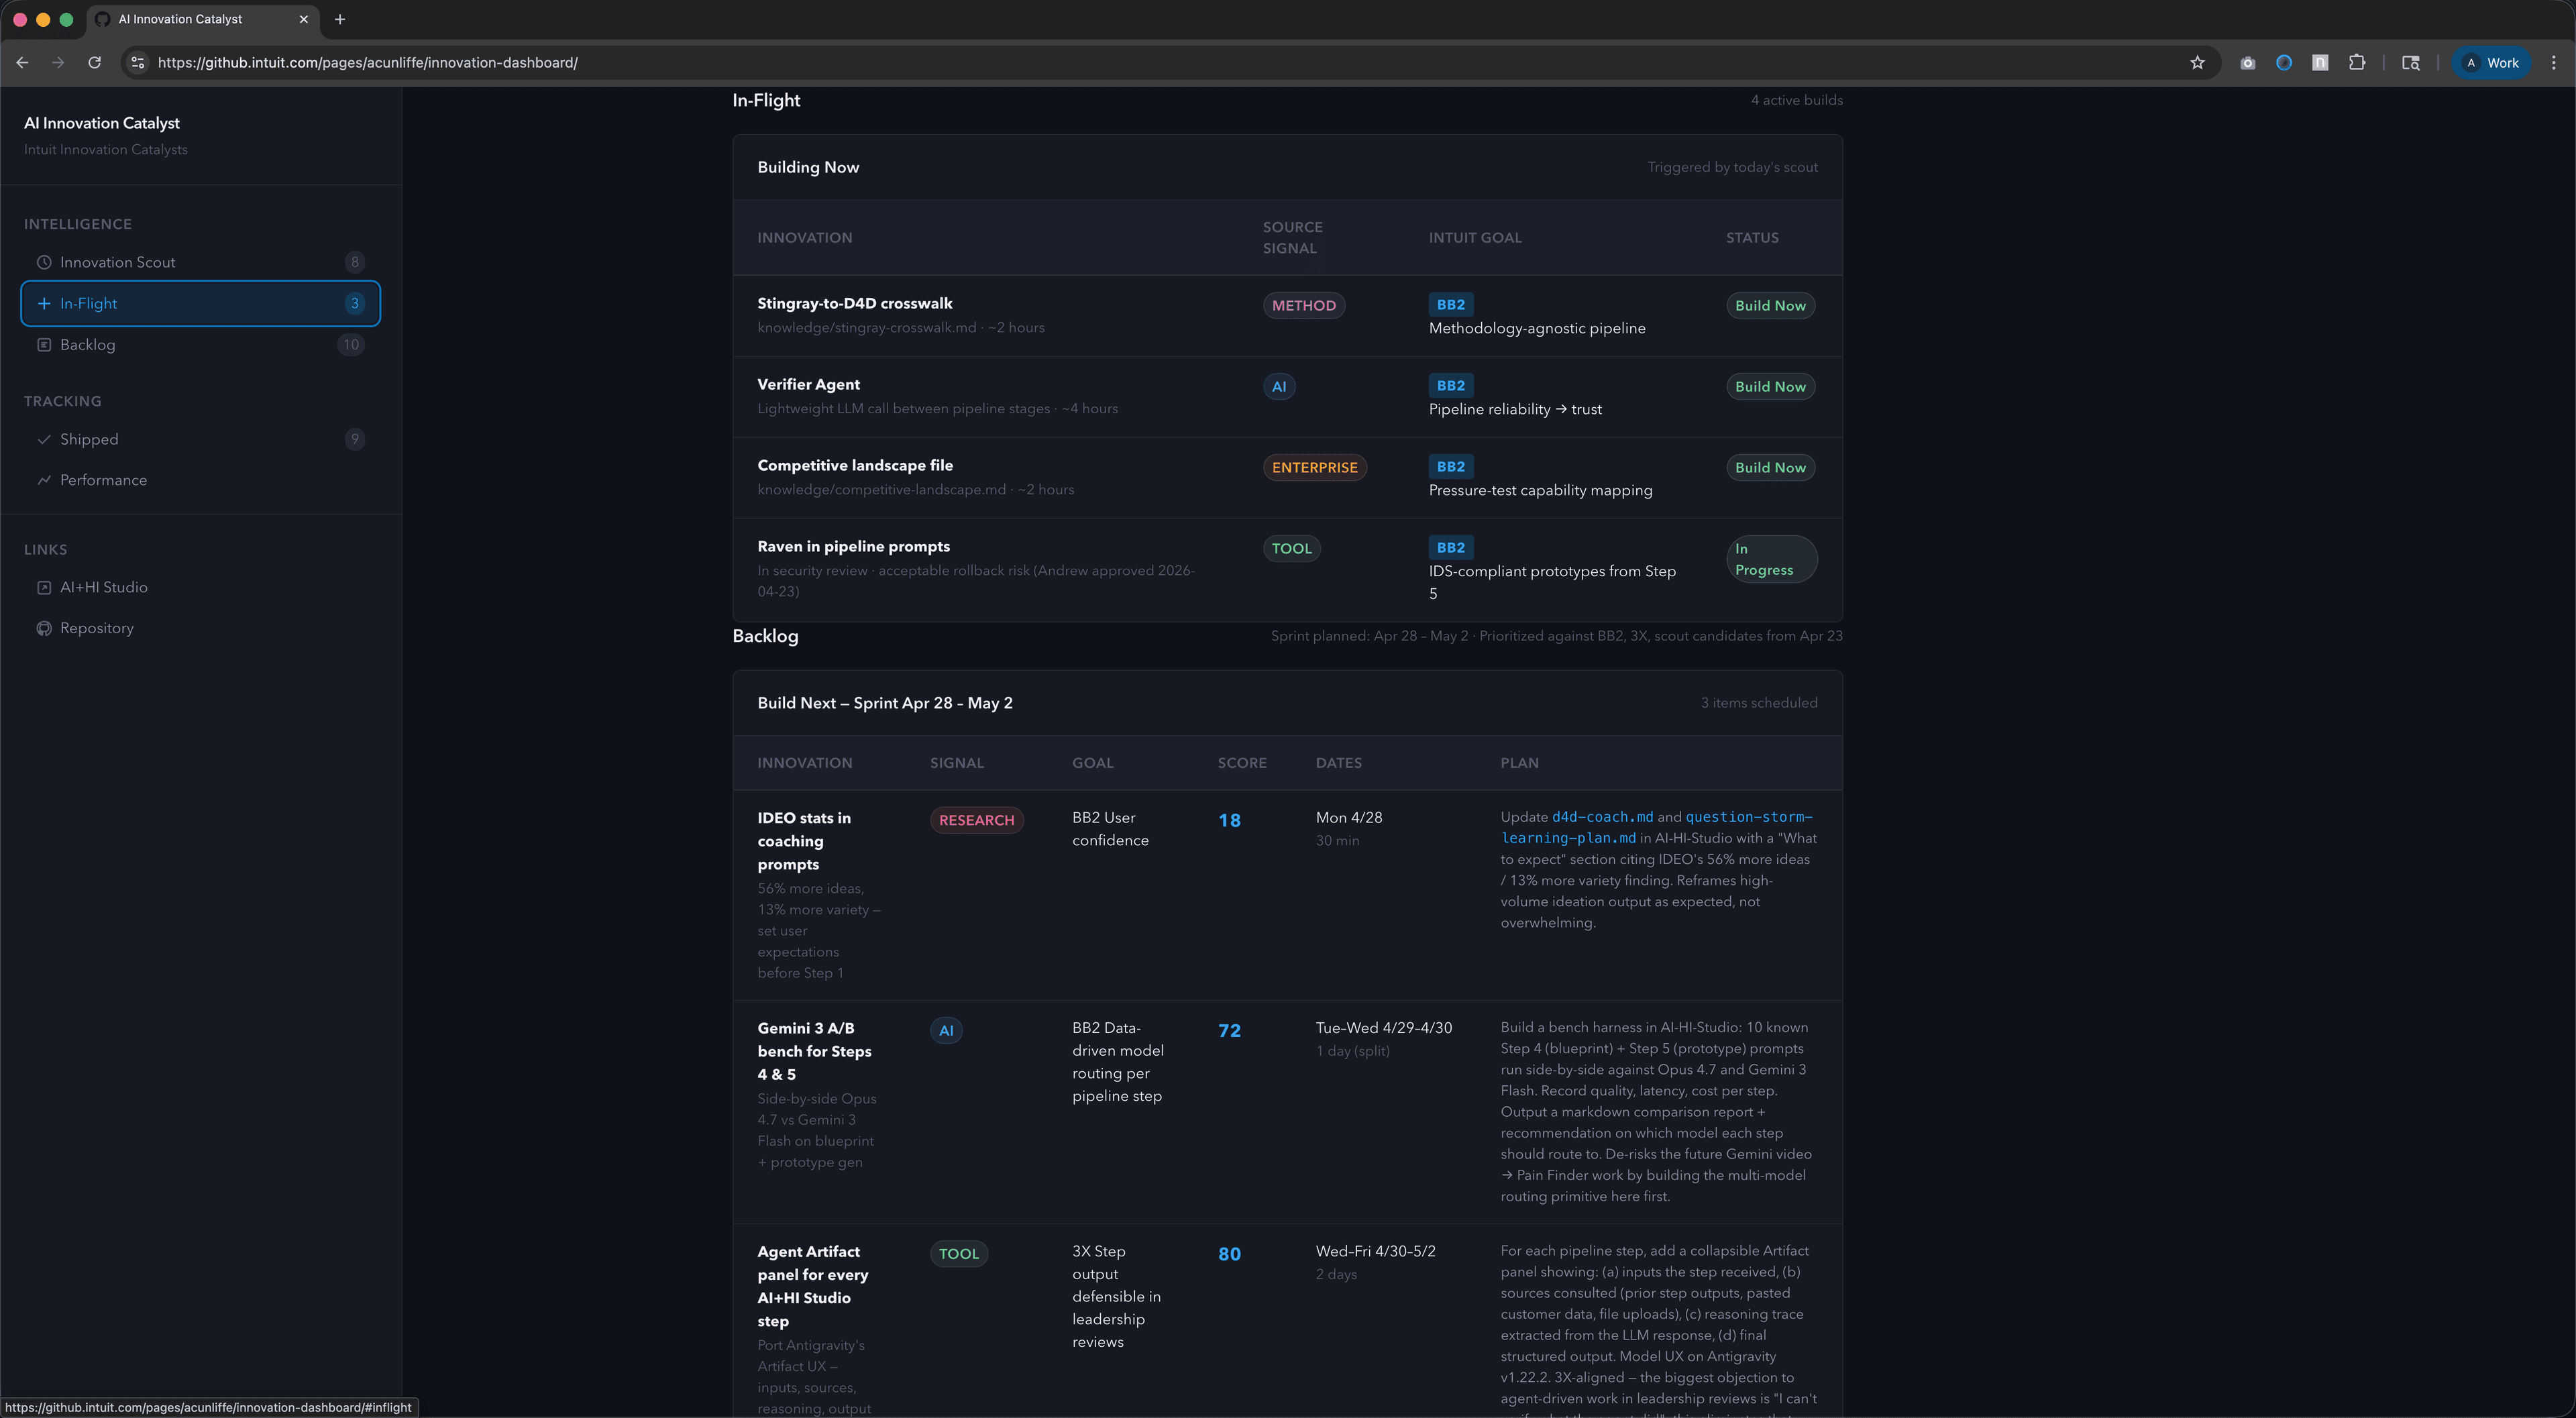Image resolution: width=2576 pixels, height=1418 pixels.
Task: Click the Stingray-to-D4D crosswalk title
Action: coord(855,303)
